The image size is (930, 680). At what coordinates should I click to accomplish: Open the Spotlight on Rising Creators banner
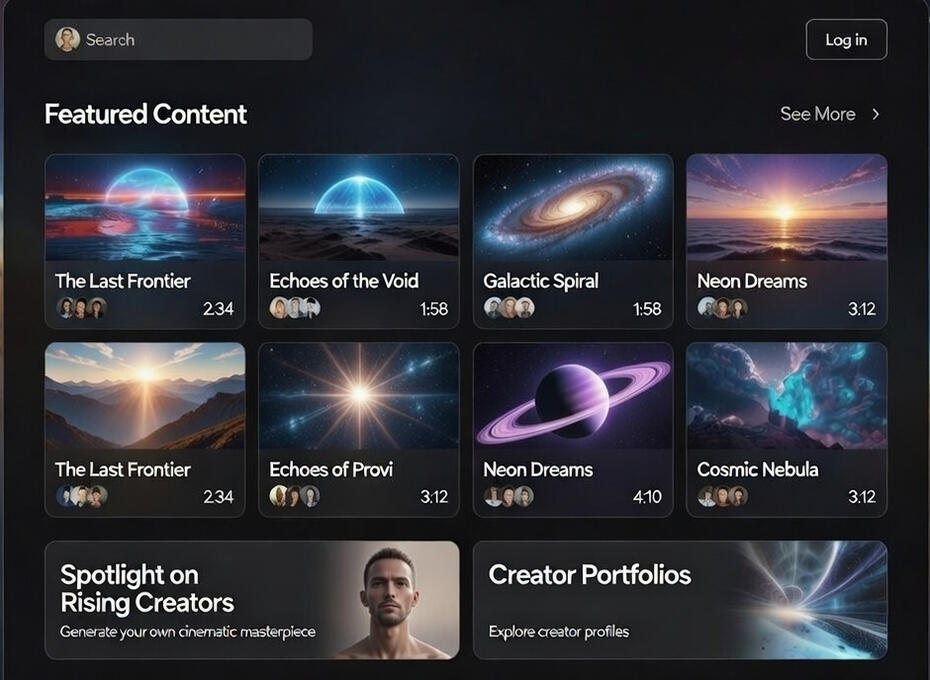pyautogui.click(x=252, y=600)
